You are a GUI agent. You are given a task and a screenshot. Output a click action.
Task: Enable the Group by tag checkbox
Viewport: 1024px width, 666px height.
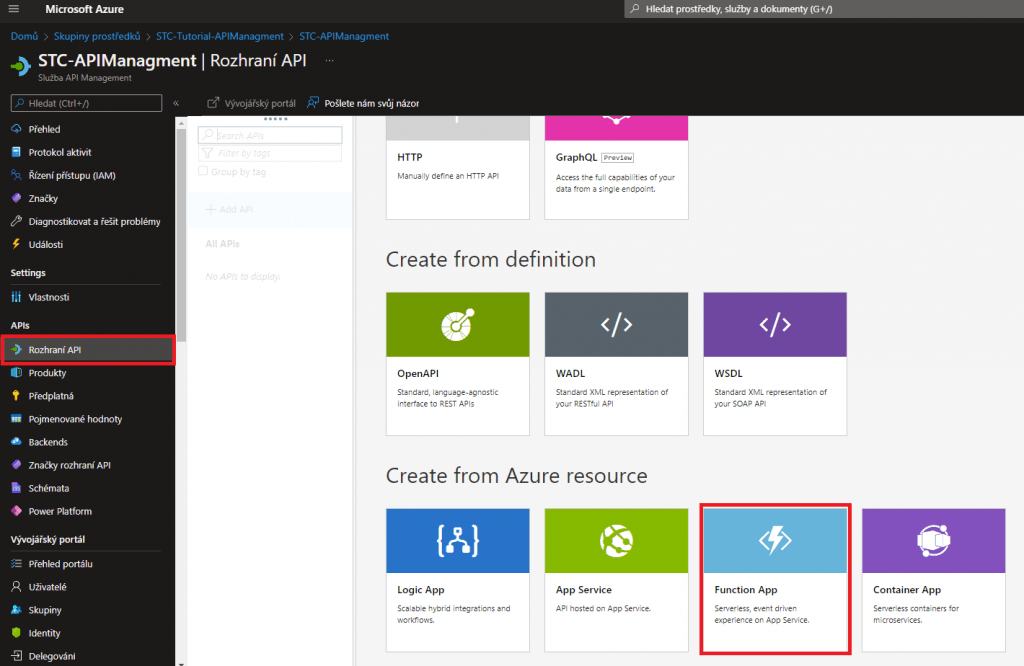[203, 172]
